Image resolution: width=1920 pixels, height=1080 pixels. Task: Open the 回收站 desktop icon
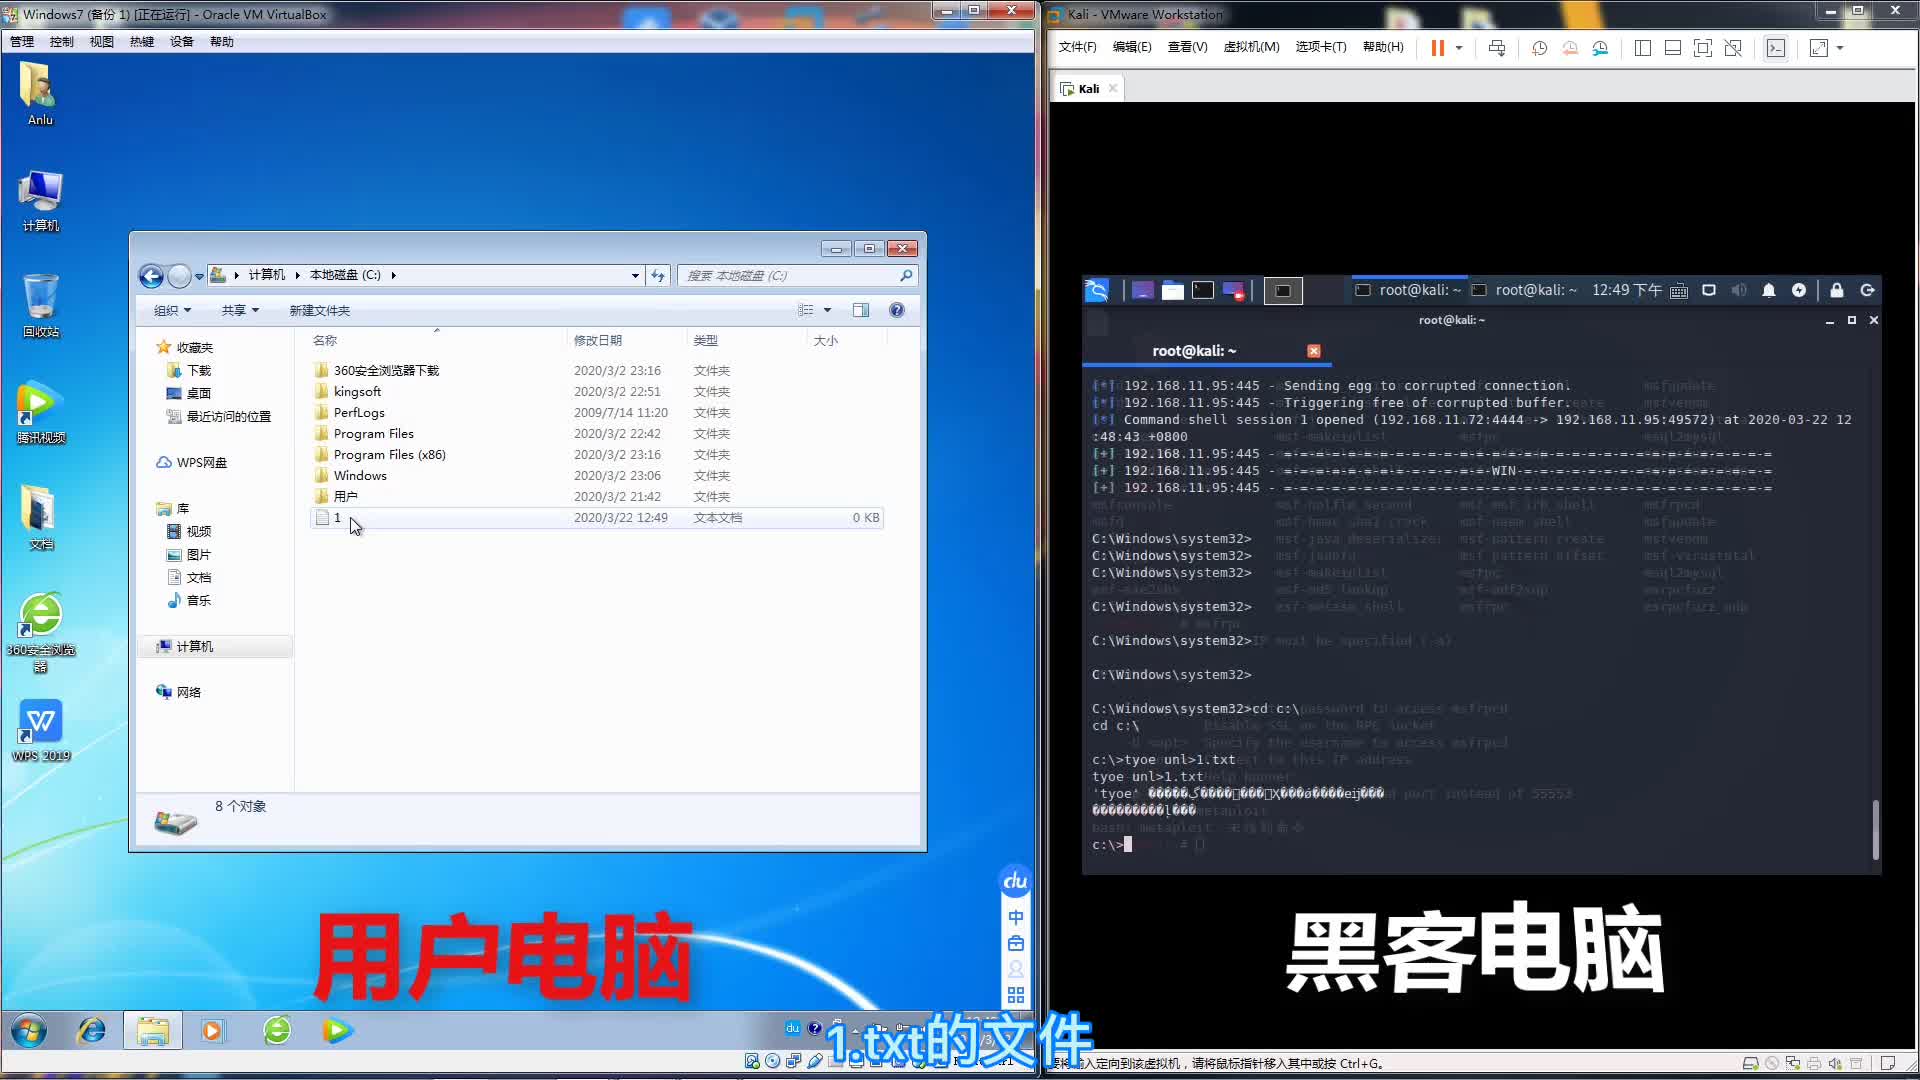point(40,306)
